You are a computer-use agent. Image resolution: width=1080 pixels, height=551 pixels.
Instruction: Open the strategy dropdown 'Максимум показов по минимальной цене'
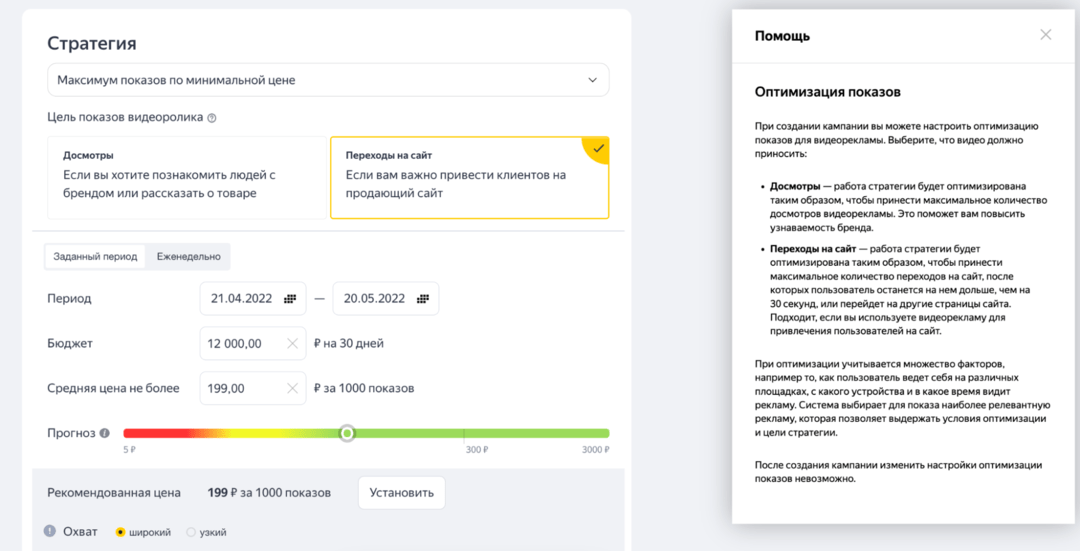click(x=328, y=80)
